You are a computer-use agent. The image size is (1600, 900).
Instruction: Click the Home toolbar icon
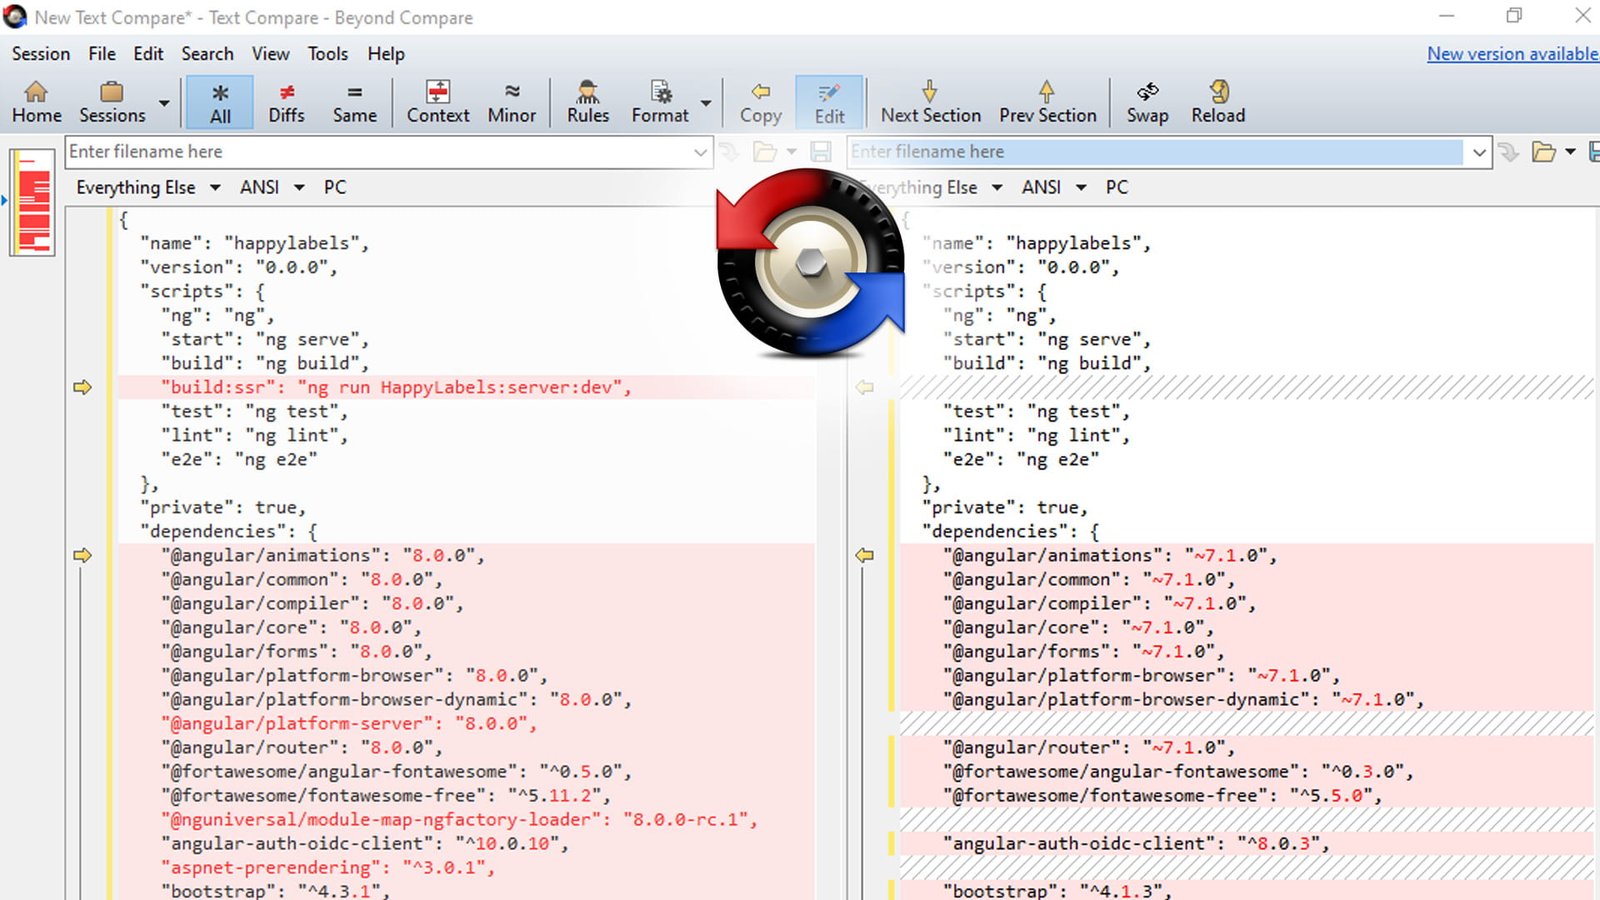coord(36,102)
